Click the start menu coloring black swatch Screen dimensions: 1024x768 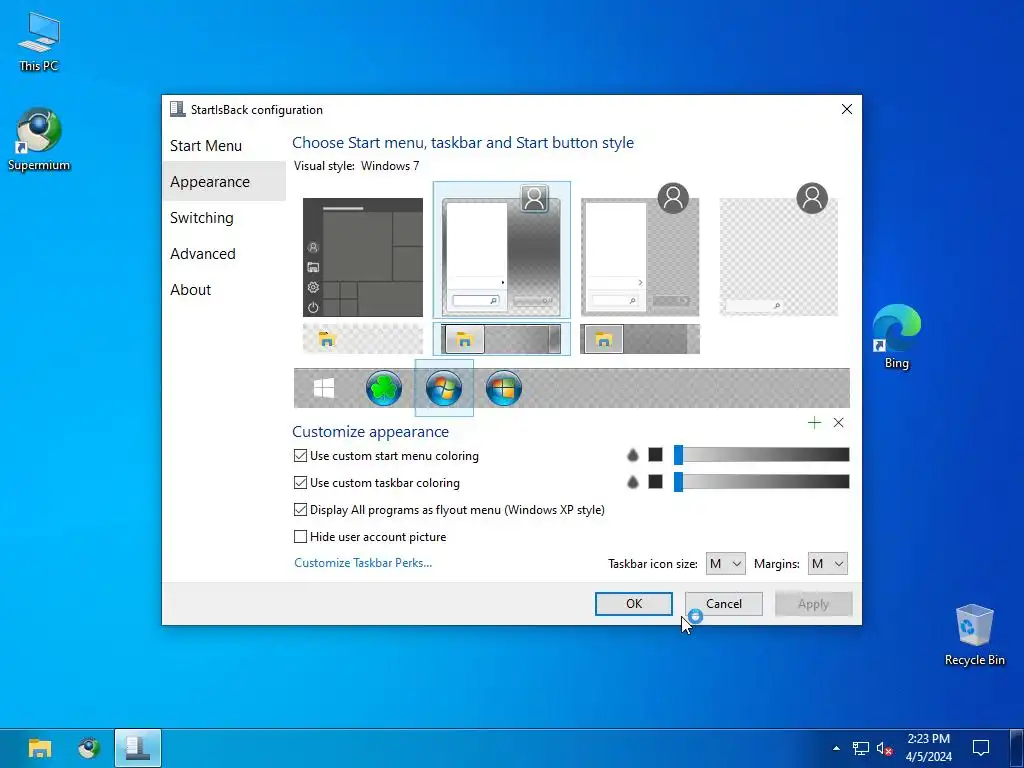click(656, 455)
